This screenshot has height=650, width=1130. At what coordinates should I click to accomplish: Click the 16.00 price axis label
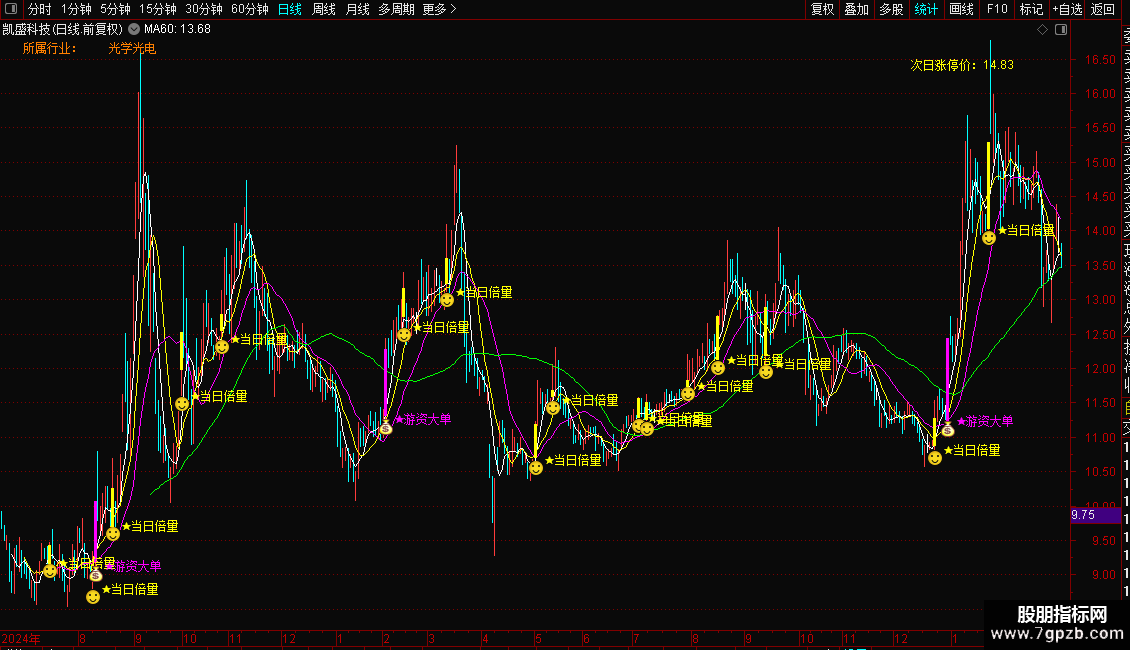(x=1100, y=94)
